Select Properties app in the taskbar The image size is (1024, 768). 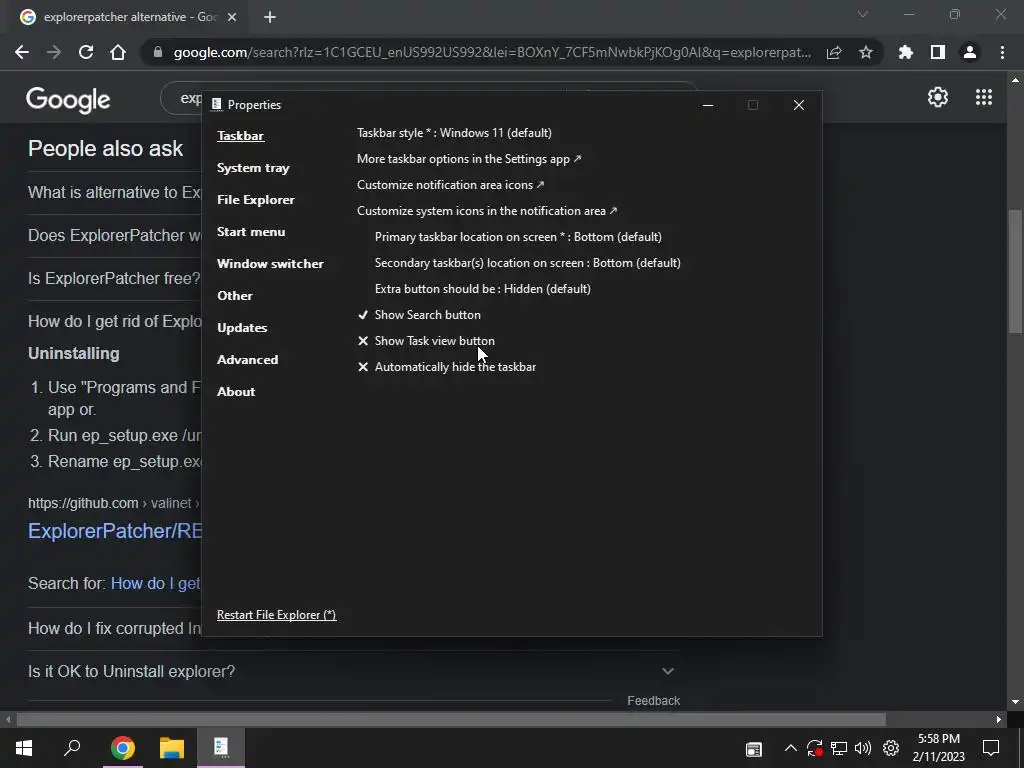221,748
